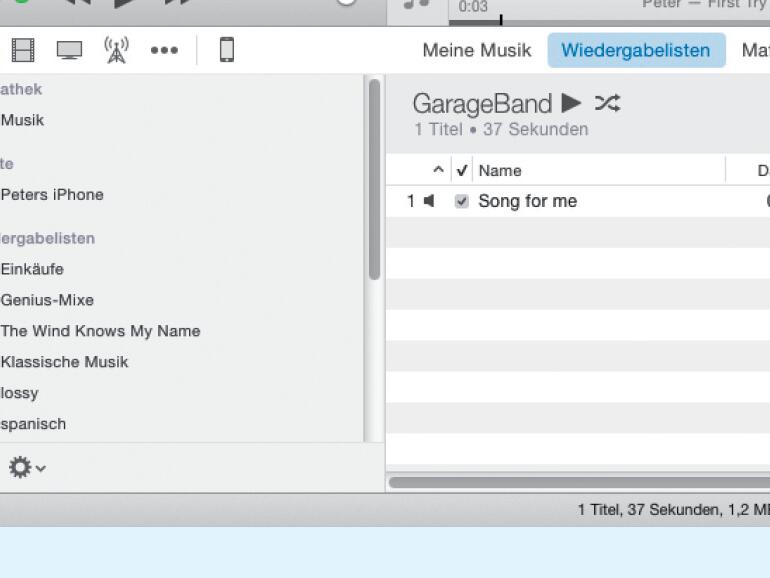Viewport: 770px width, 578px height.
Task: Switch to Meine Musik tab
Action: [477, 50]
